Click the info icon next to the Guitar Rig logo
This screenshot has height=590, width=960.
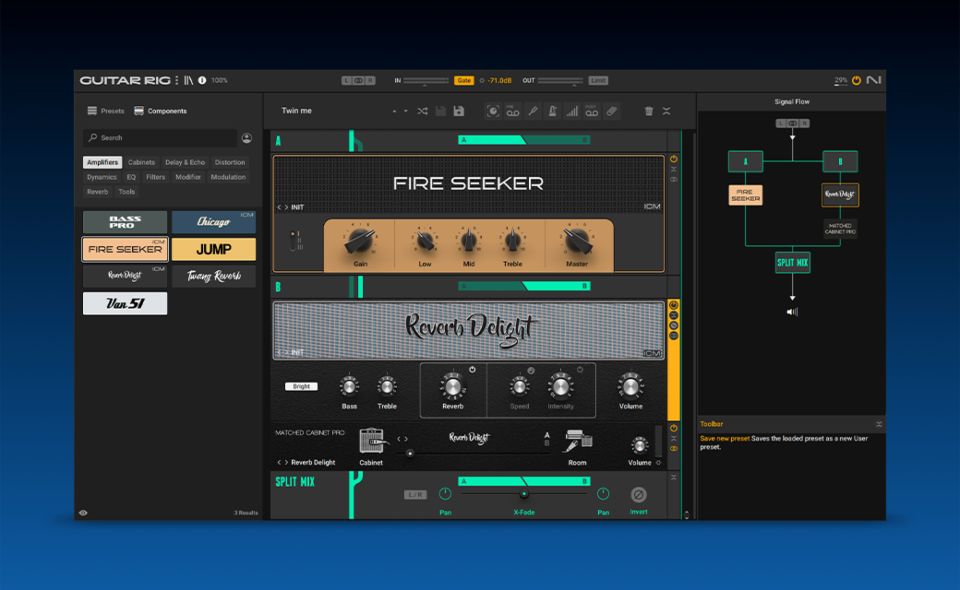click(x=202, y=80)
